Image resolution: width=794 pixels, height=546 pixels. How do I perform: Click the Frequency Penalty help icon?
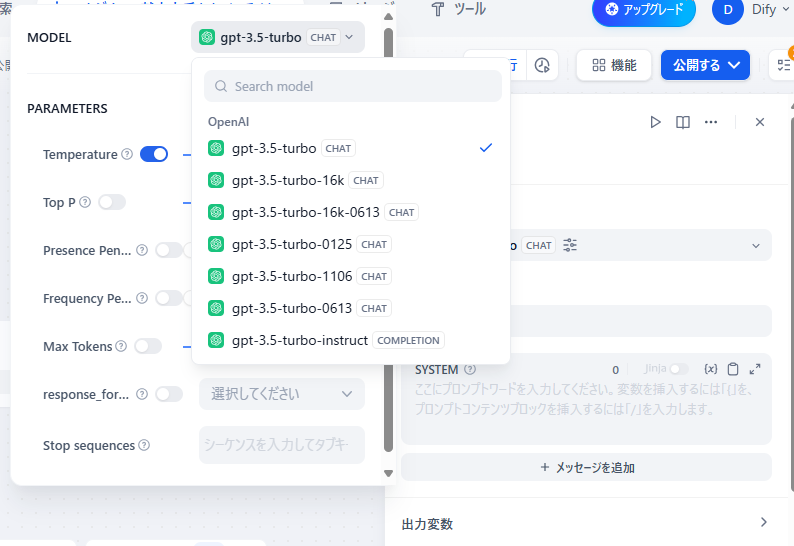(x=142, y=298)
